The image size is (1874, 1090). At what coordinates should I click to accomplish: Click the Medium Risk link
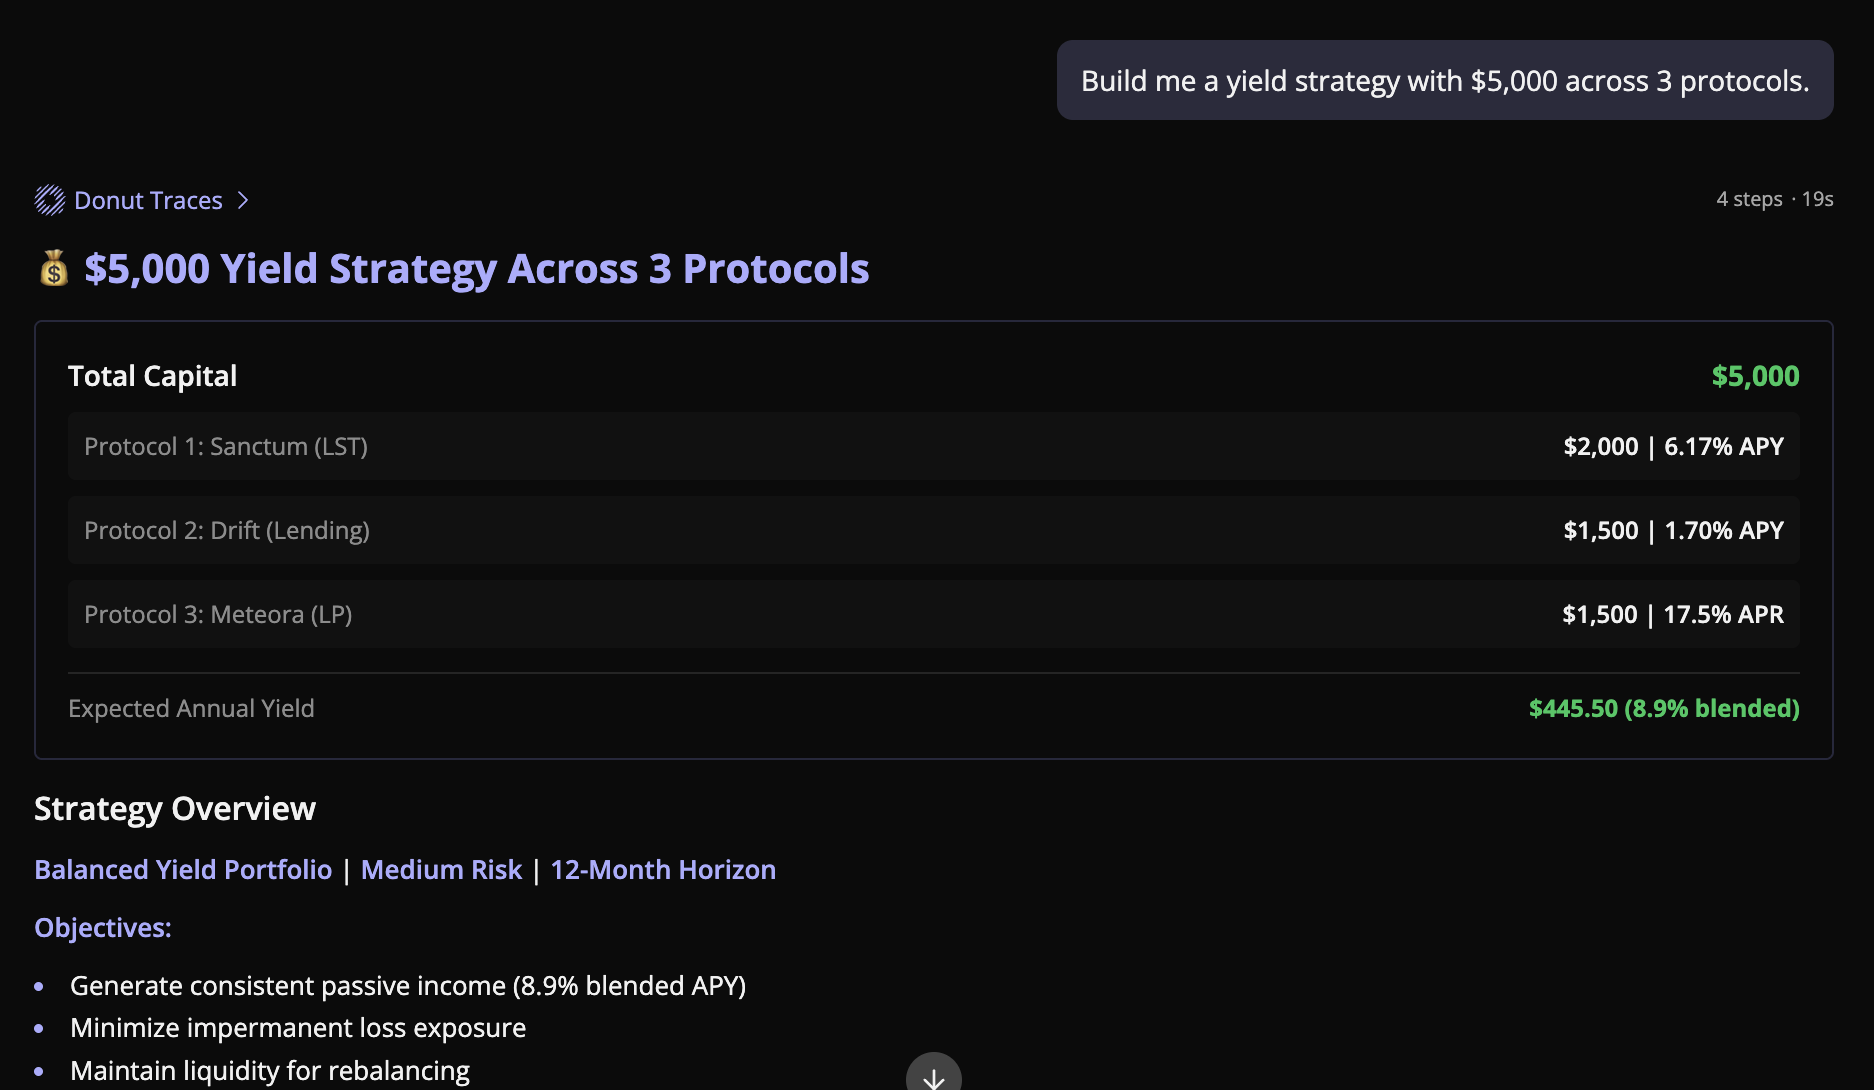click(441, 869)
